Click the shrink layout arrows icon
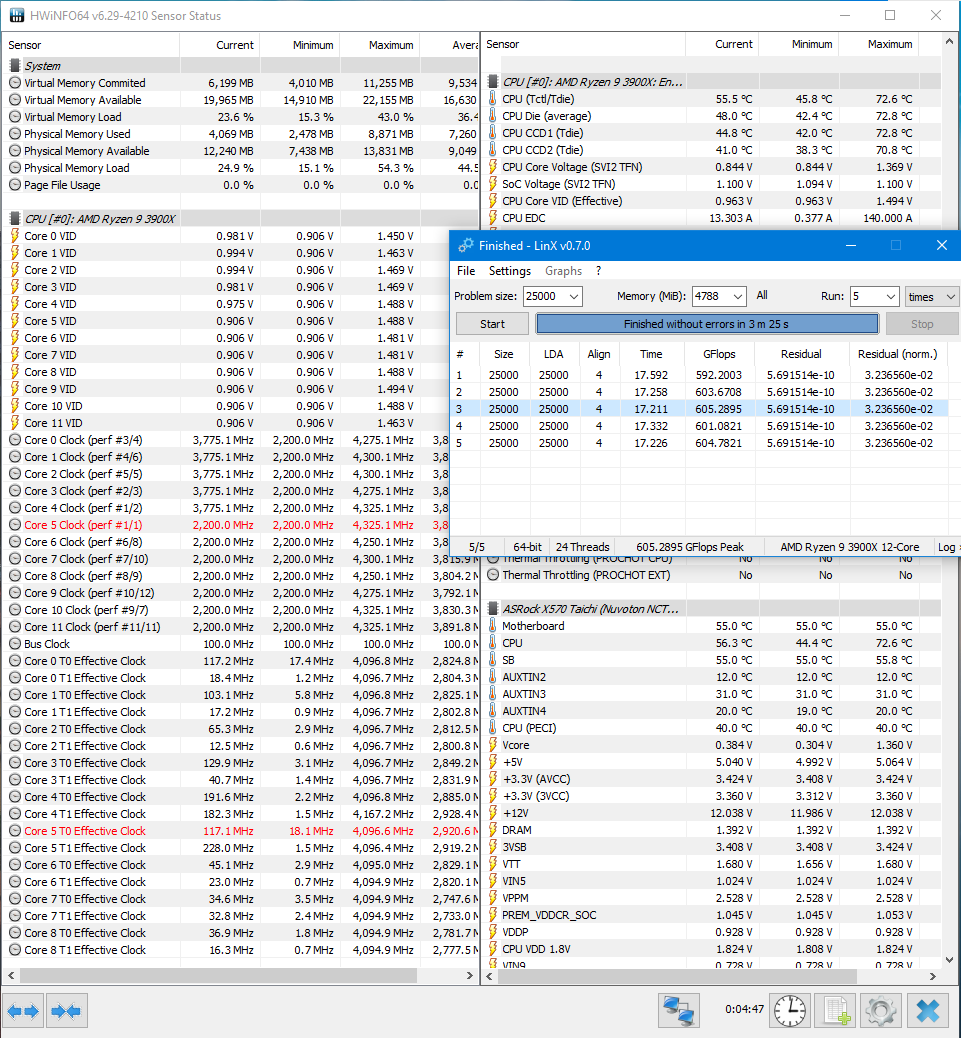961x1038 pixels. [66, 1011]
